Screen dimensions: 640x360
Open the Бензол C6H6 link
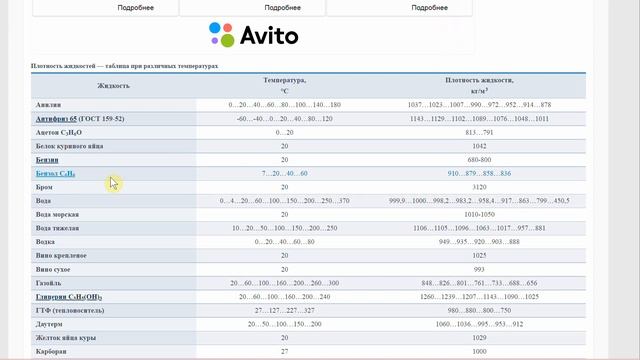pyautogui.click(x=55, y=173)
